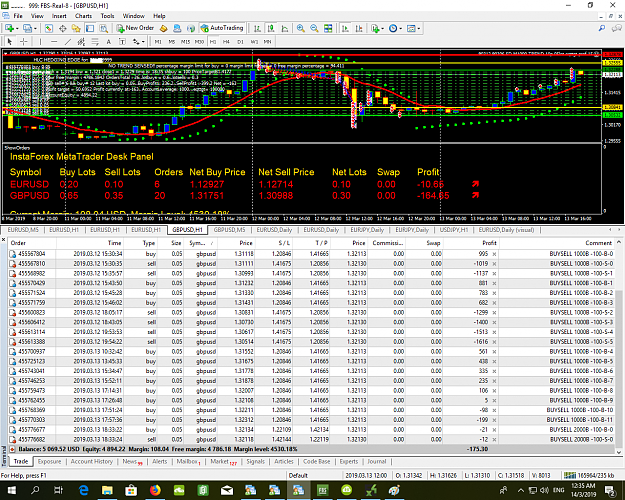Image resolution: width=625 pixels, height=500 pixels.
Task: Draw a vertical line tool
Action: 40,41
